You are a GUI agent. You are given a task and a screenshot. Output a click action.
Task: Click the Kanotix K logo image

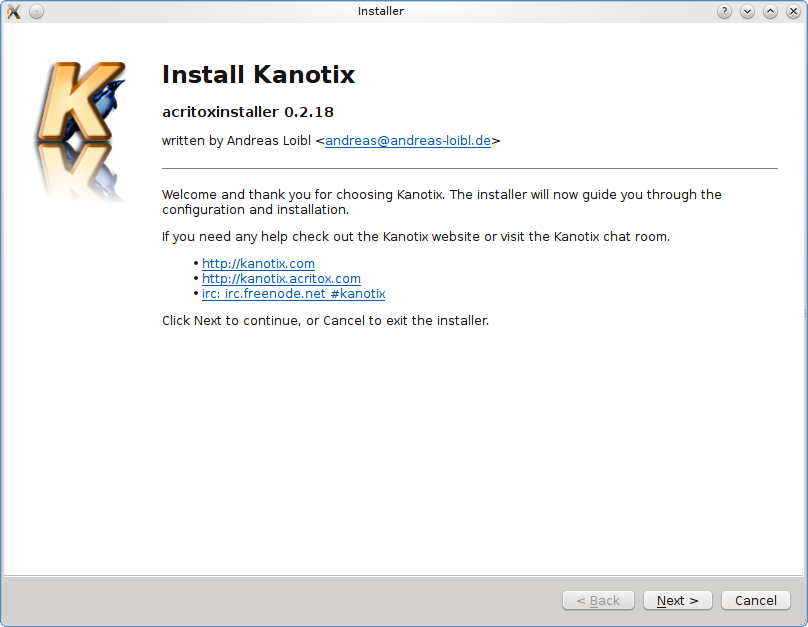point(81,131)
